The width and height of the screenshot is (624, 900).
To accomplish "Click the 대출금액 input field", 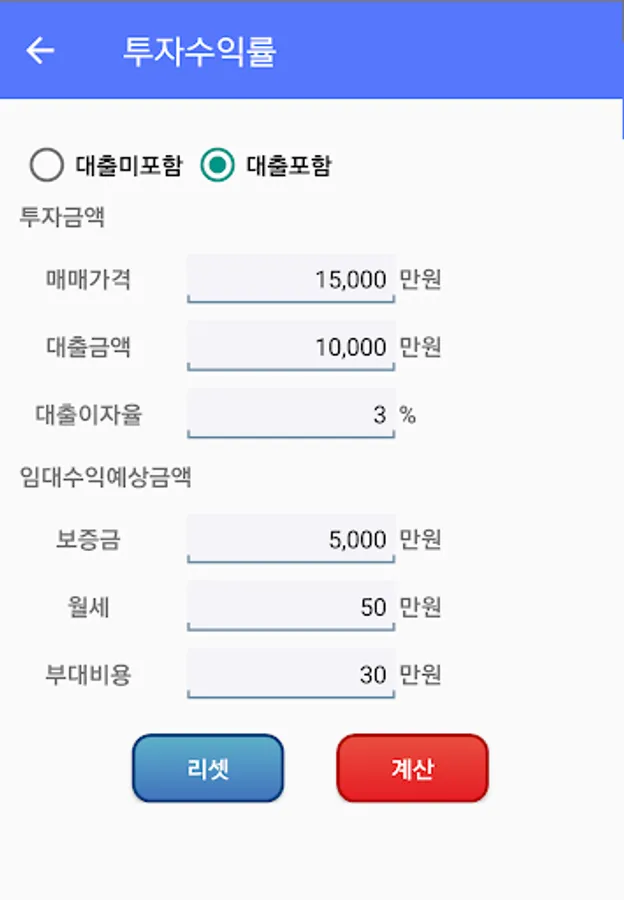I will point(291,346).
